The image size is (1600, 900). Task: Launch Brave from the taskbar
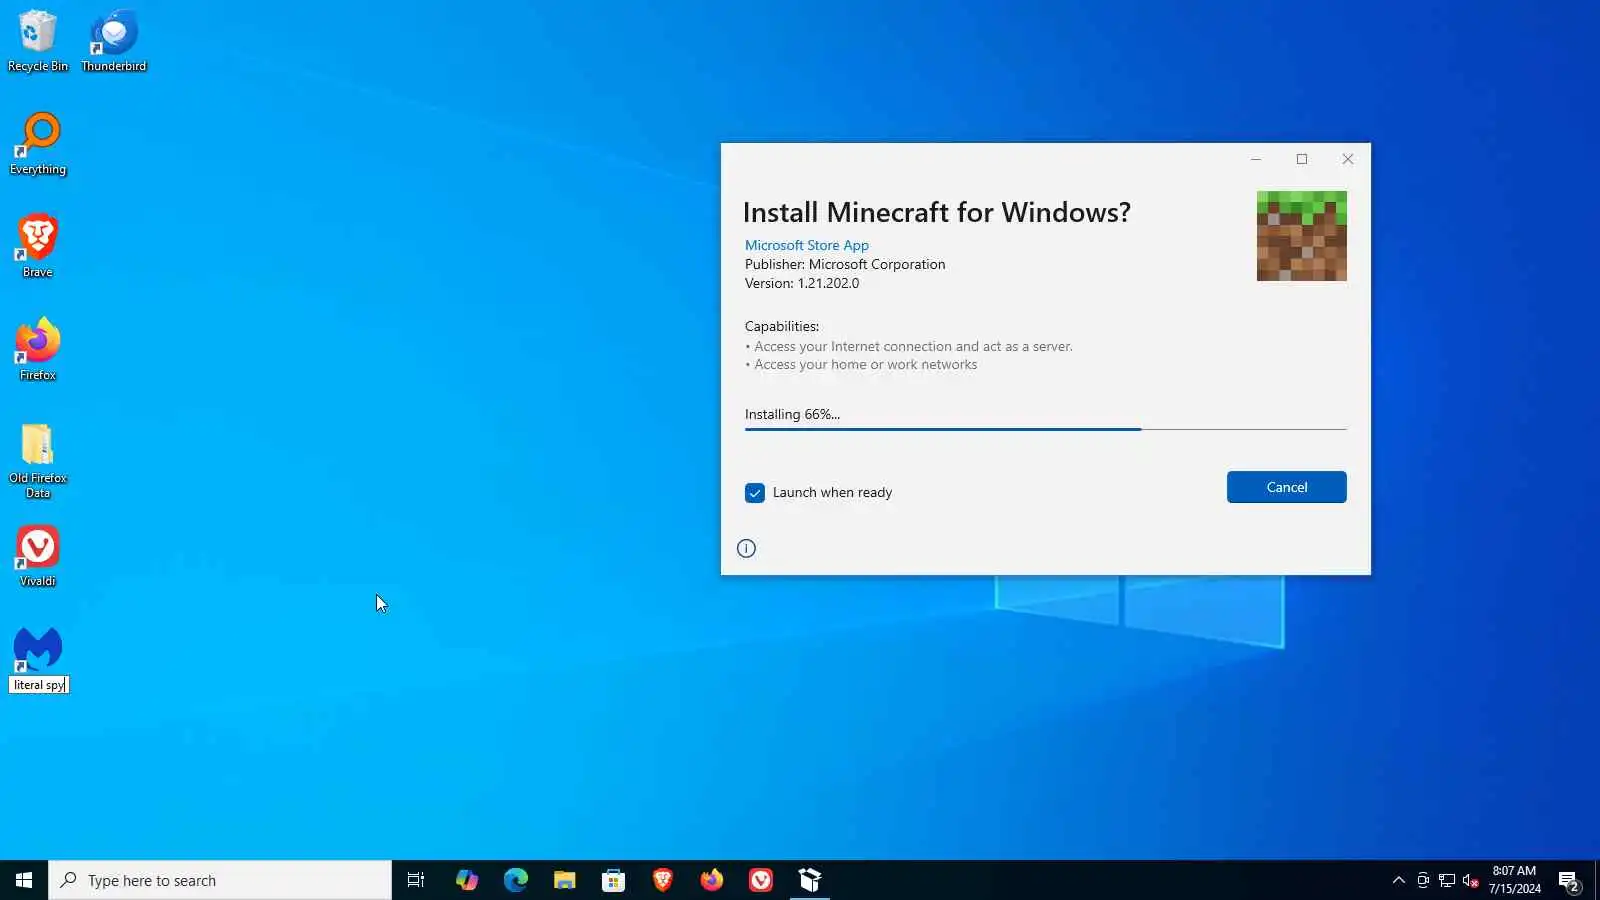coord(663,880)
